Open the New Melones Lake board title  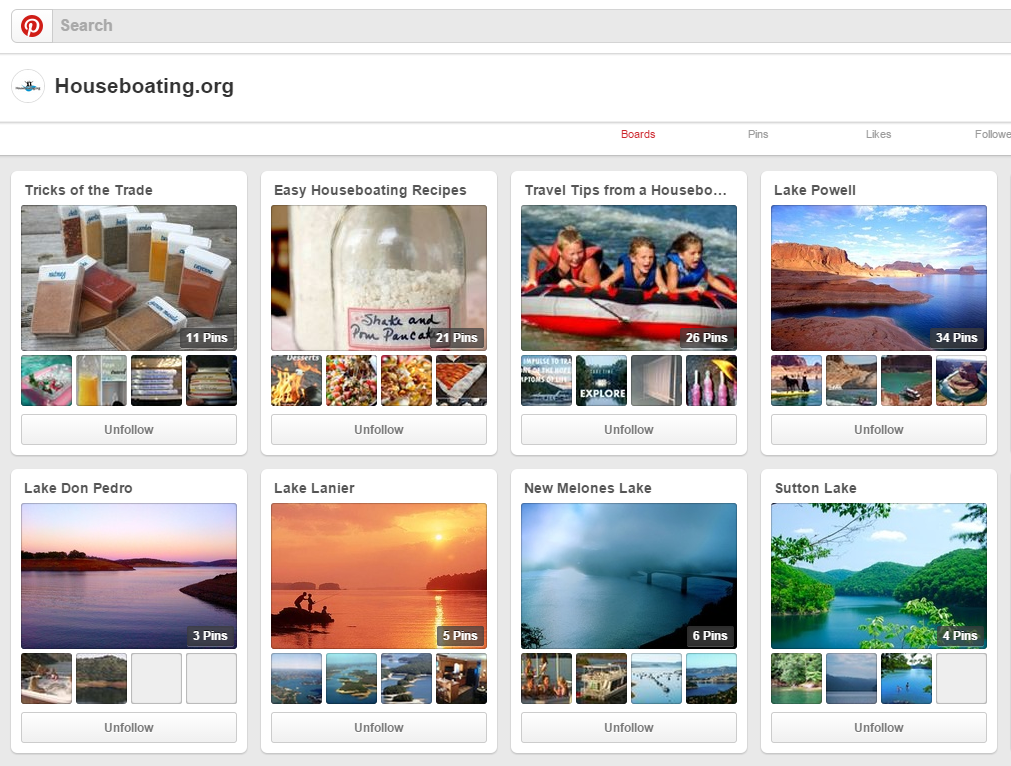587,488
